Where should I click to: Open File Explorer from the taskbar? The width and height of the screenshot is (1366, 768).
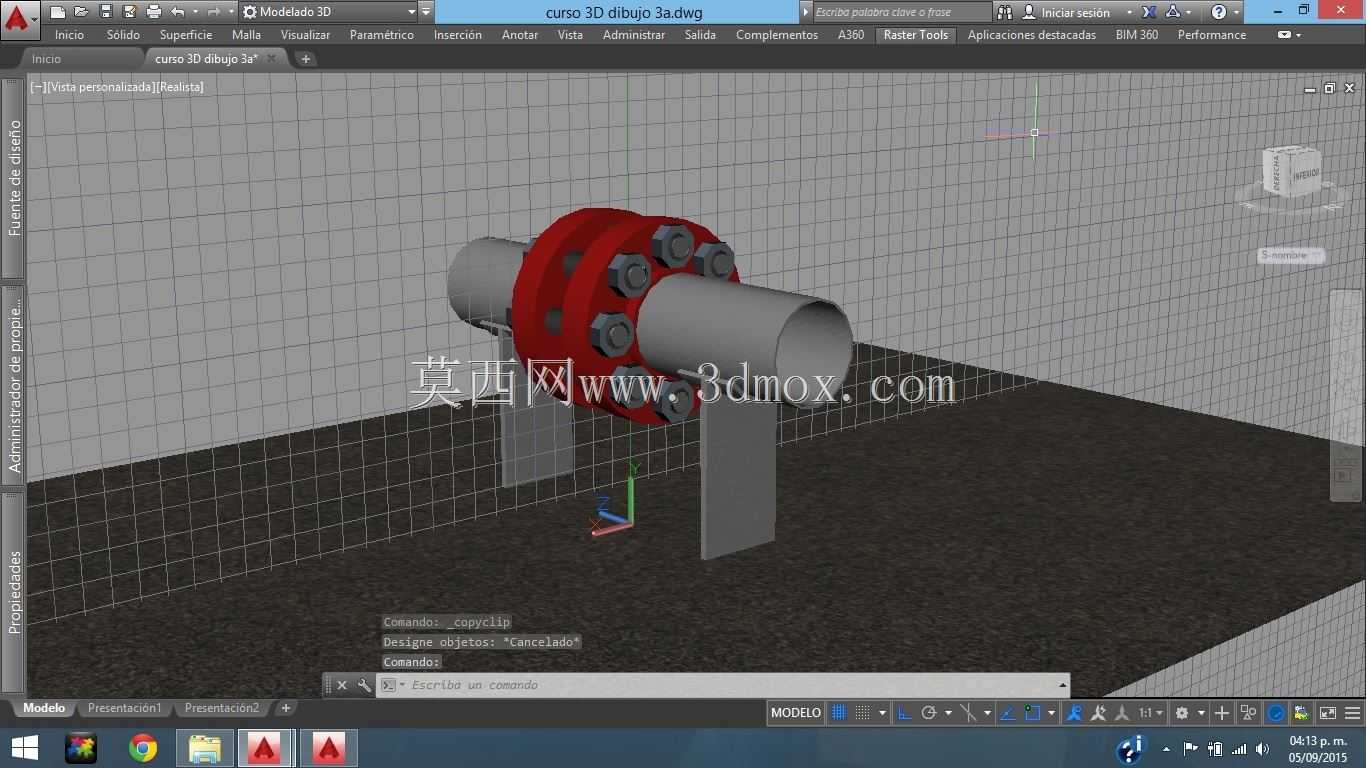coord(205,748)
